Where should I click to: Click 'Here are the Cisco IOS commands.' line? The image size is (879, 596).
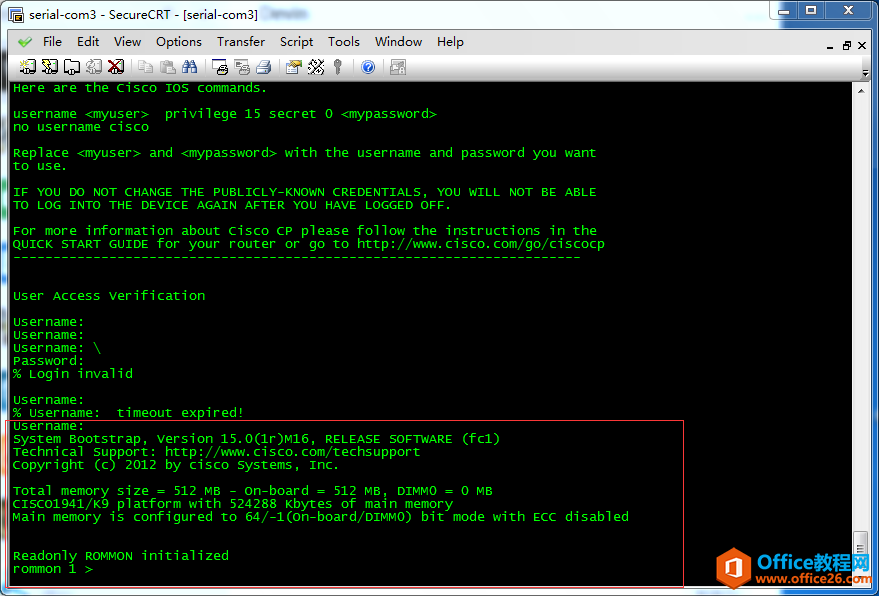pyautogui.click(x=140, y=88)
